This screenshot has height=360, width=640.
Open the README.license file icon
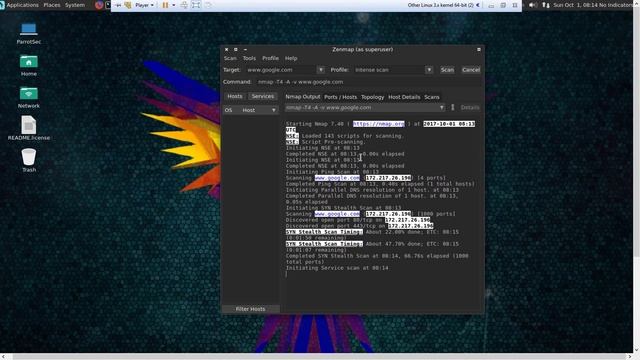29,128
